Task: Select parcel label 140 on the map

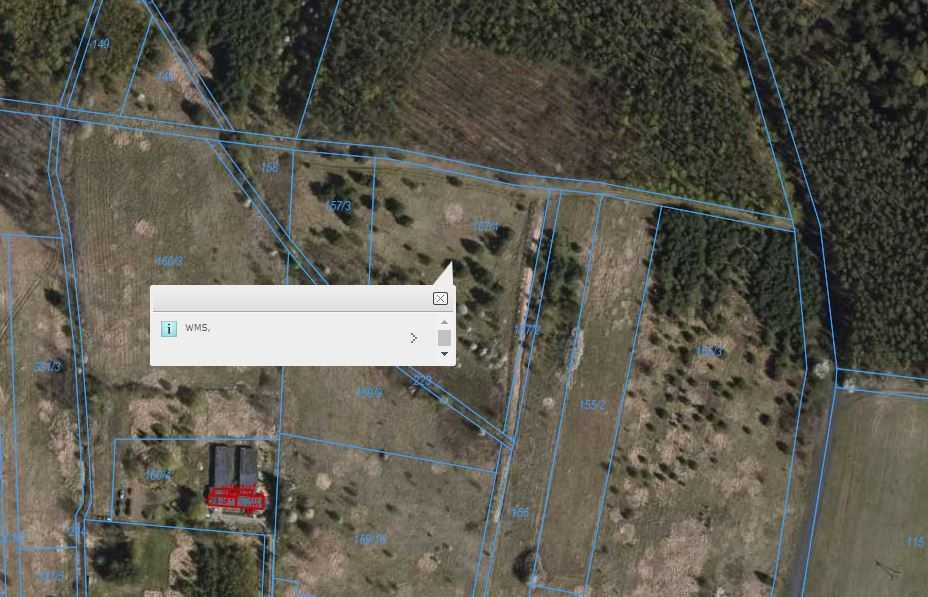Action: [101, 43]
